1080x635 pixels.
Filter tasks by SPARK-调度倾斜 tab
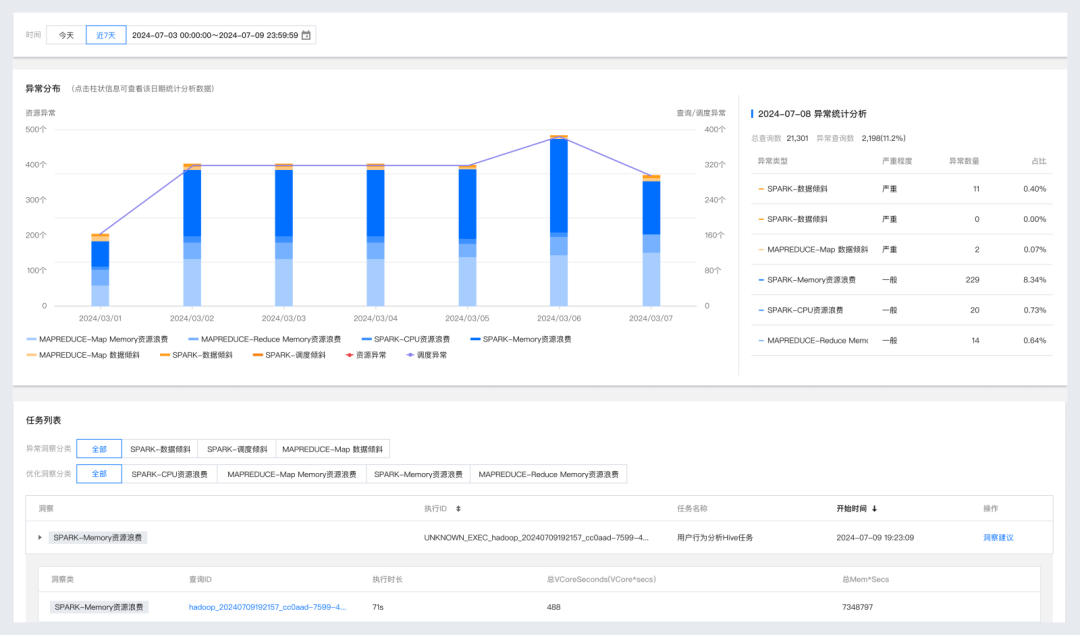tap(237, 449)
